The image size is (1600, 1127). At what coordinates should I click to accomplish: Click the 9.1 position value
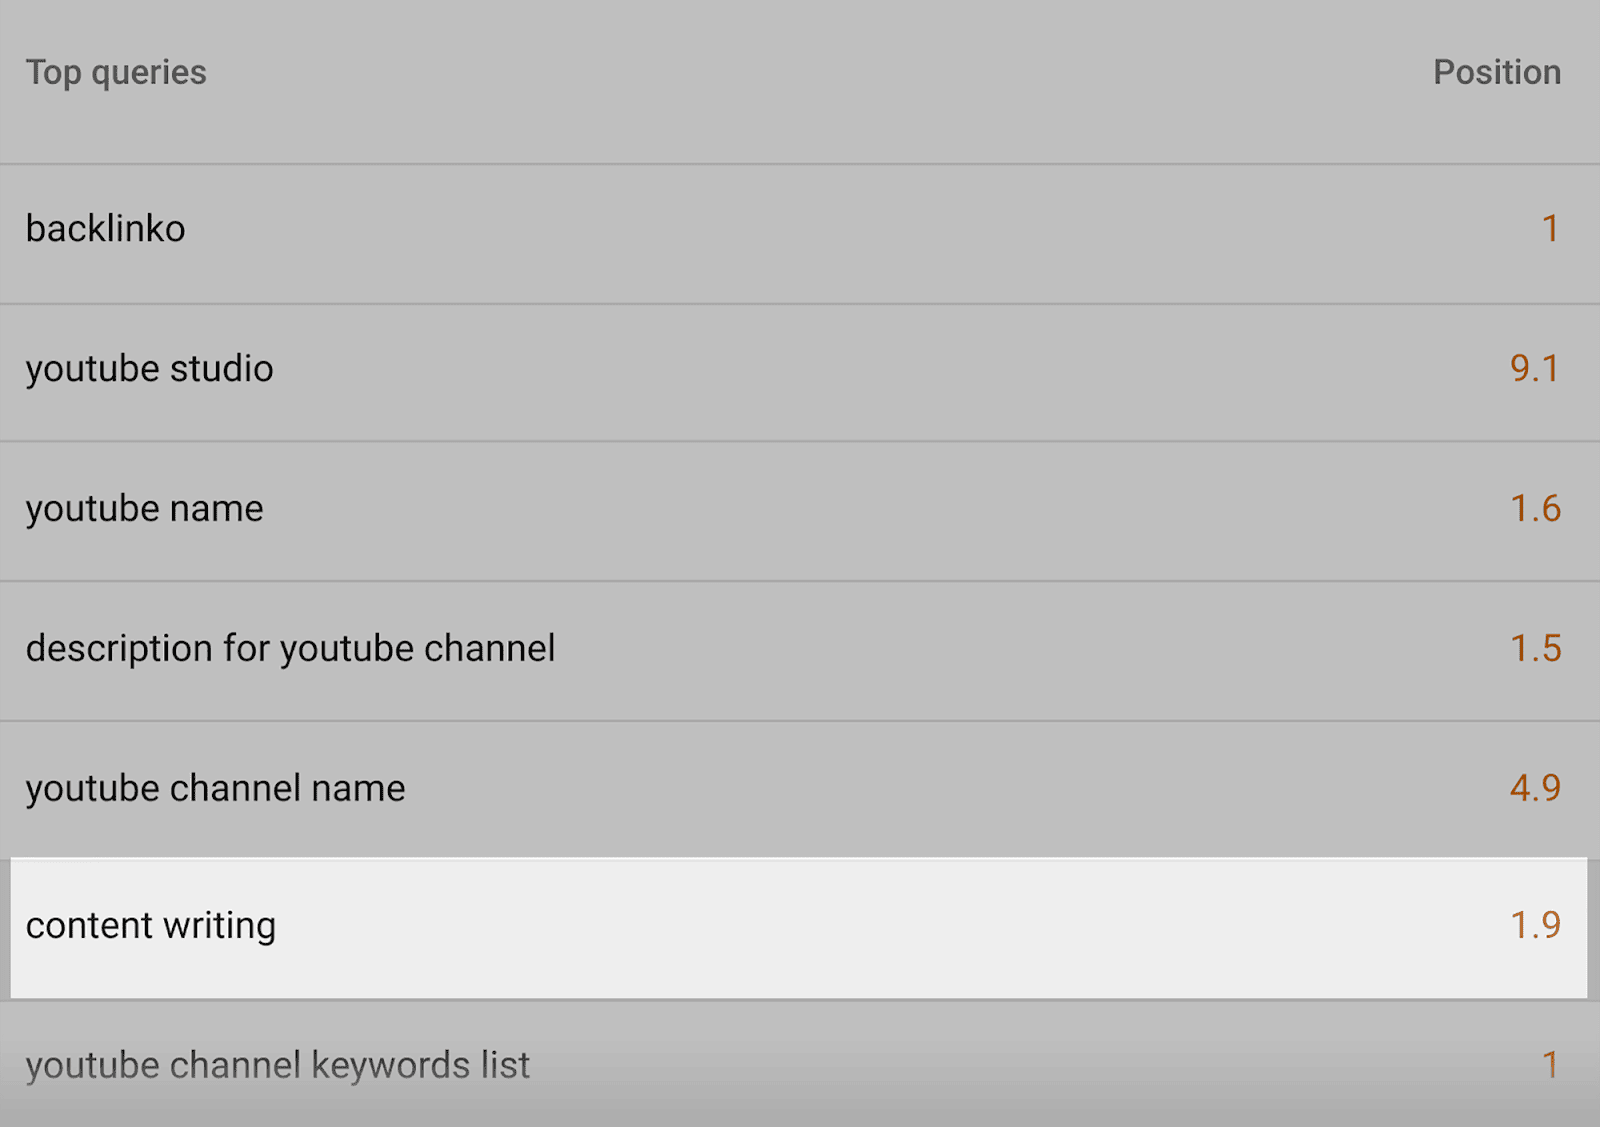tap(1534, 369)
